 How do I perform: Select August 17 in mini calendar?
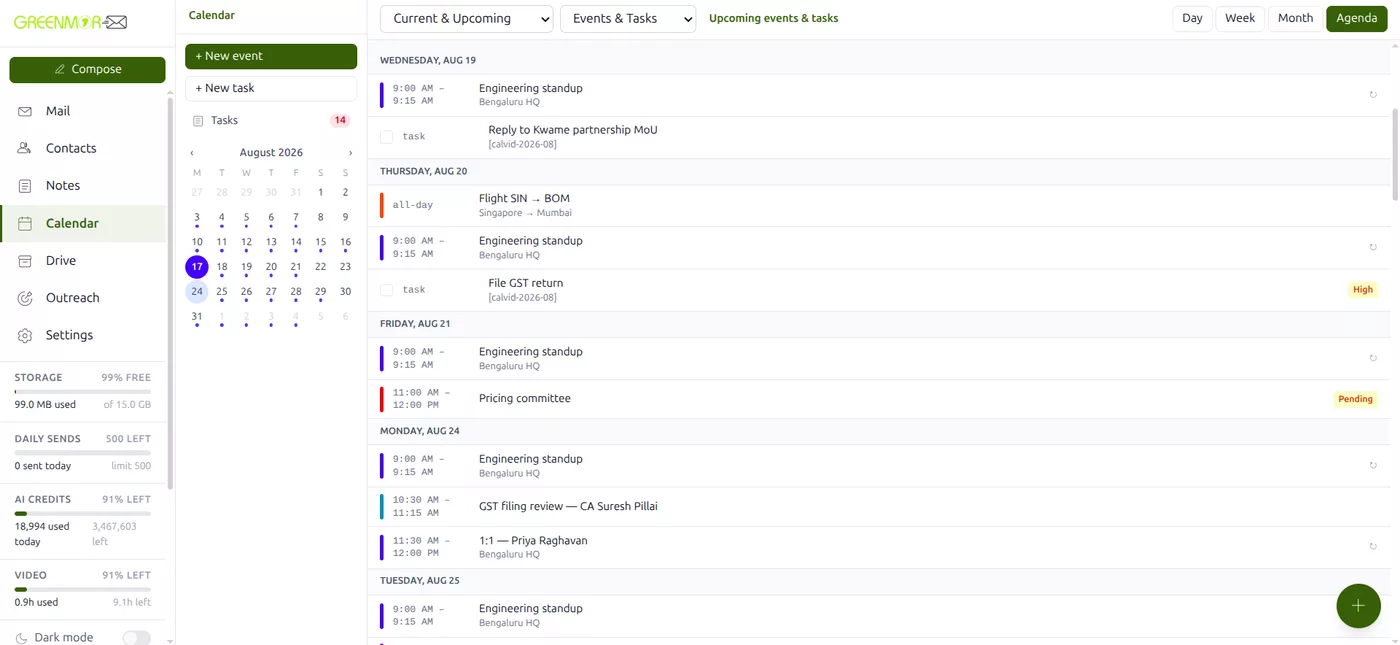(197, 267)
